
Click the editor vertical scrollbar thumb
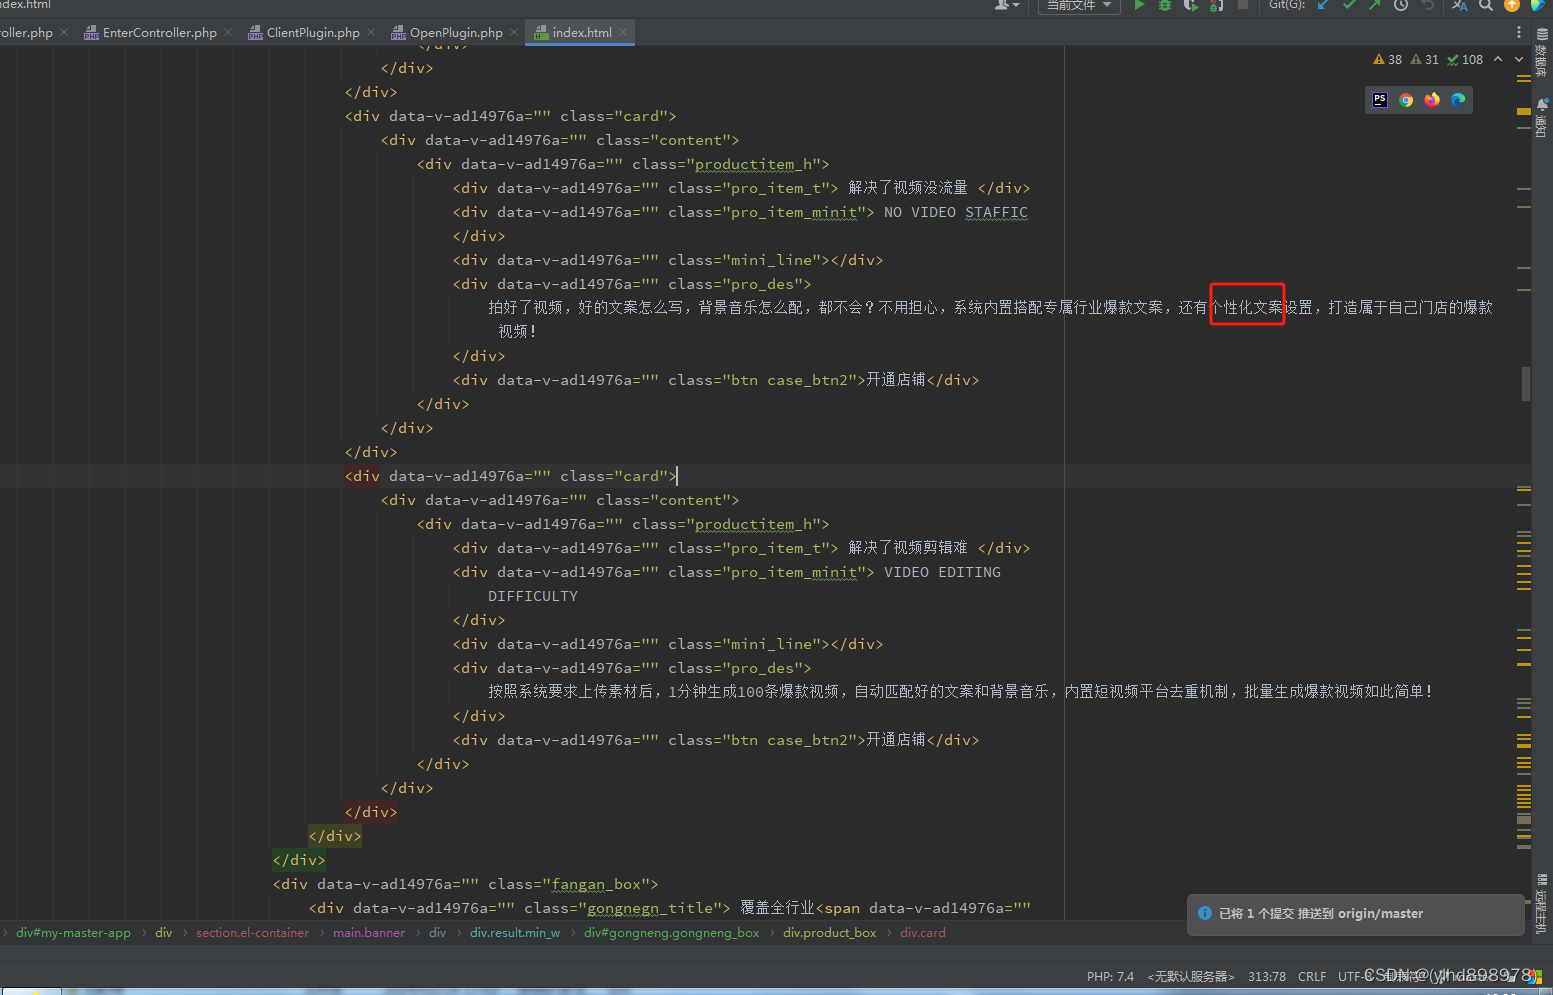(x=1526, y=383)
